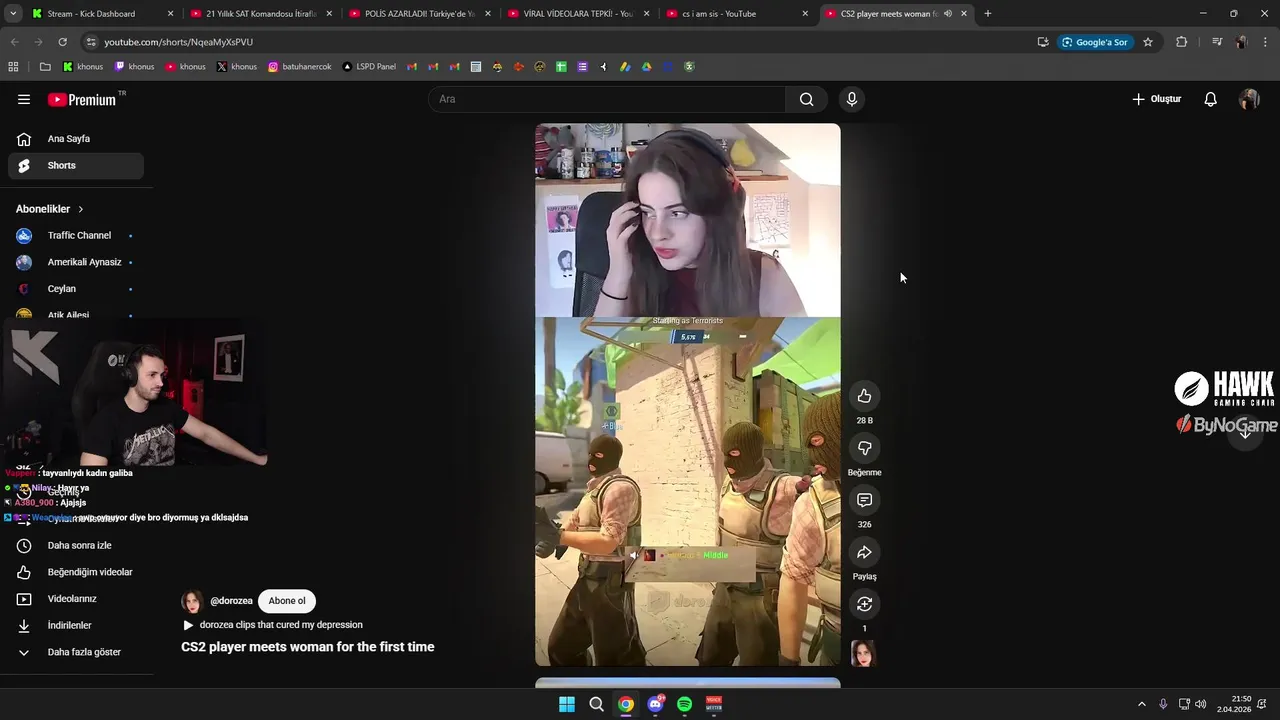
Task: Open the LSPD Panel bookmark
Action: [369, 67]
